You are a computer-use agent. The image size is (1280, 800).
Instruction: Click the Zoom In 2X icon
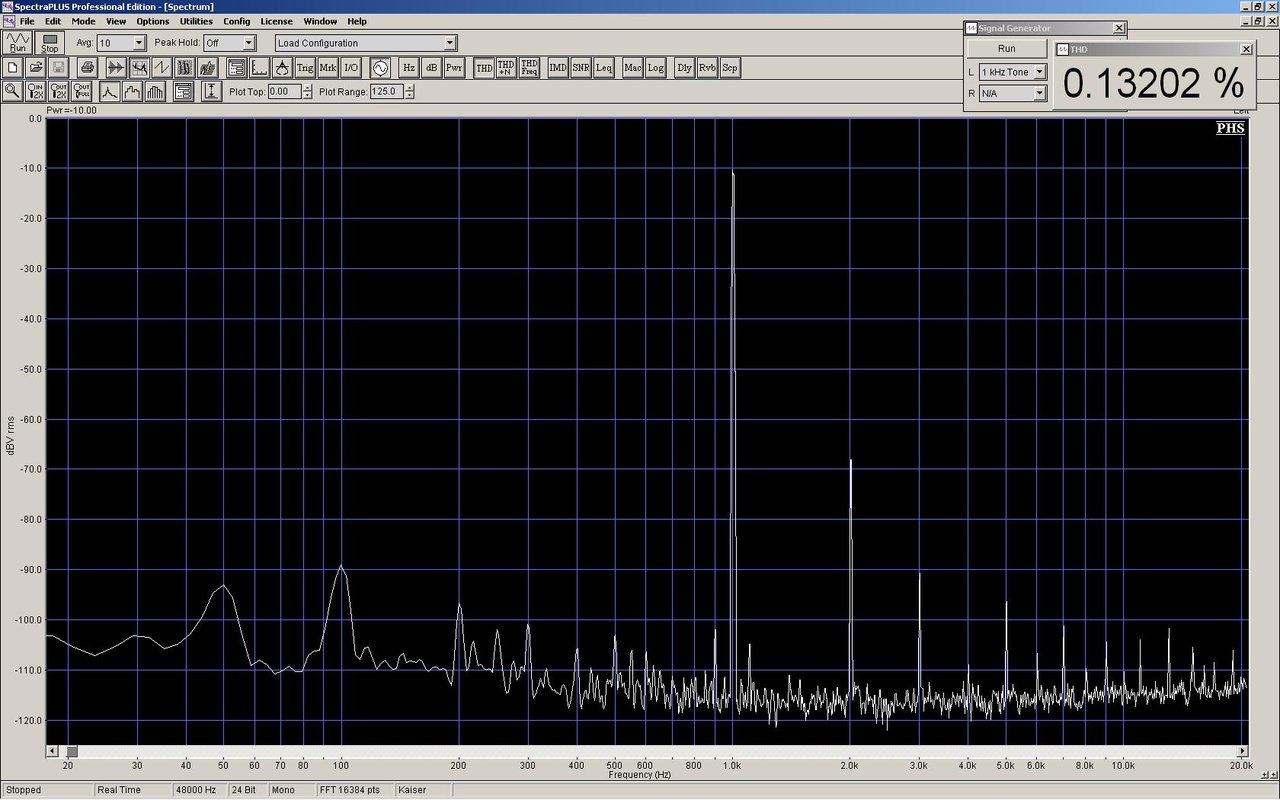tap(36, 91)
